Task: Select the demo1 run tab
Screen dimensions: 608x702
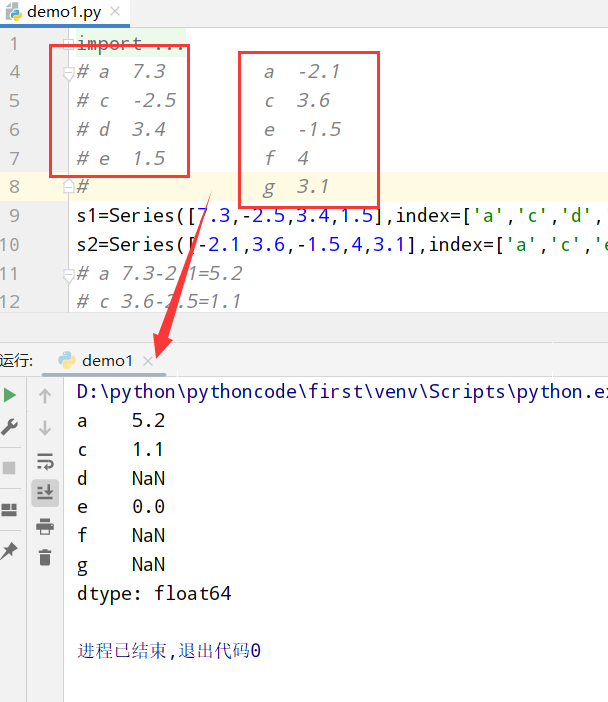Action: click(x=104, y=360)
